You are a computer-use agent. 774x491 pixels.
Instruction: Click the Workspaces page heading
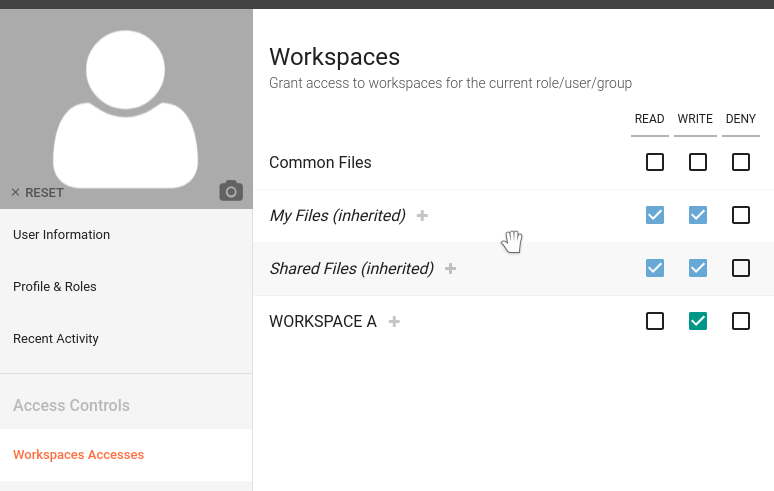click(x=334, y=57)
